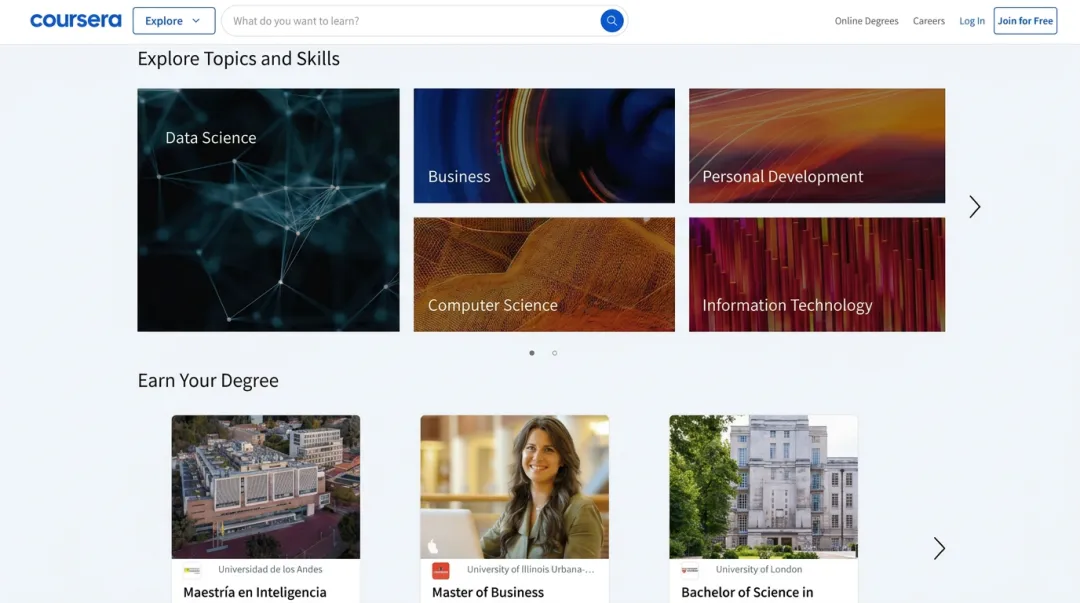Click the Universidad de los Andes logo icon
Image resolution: width=1080 pixels, height=603 pixels.
tap(192, 571)
